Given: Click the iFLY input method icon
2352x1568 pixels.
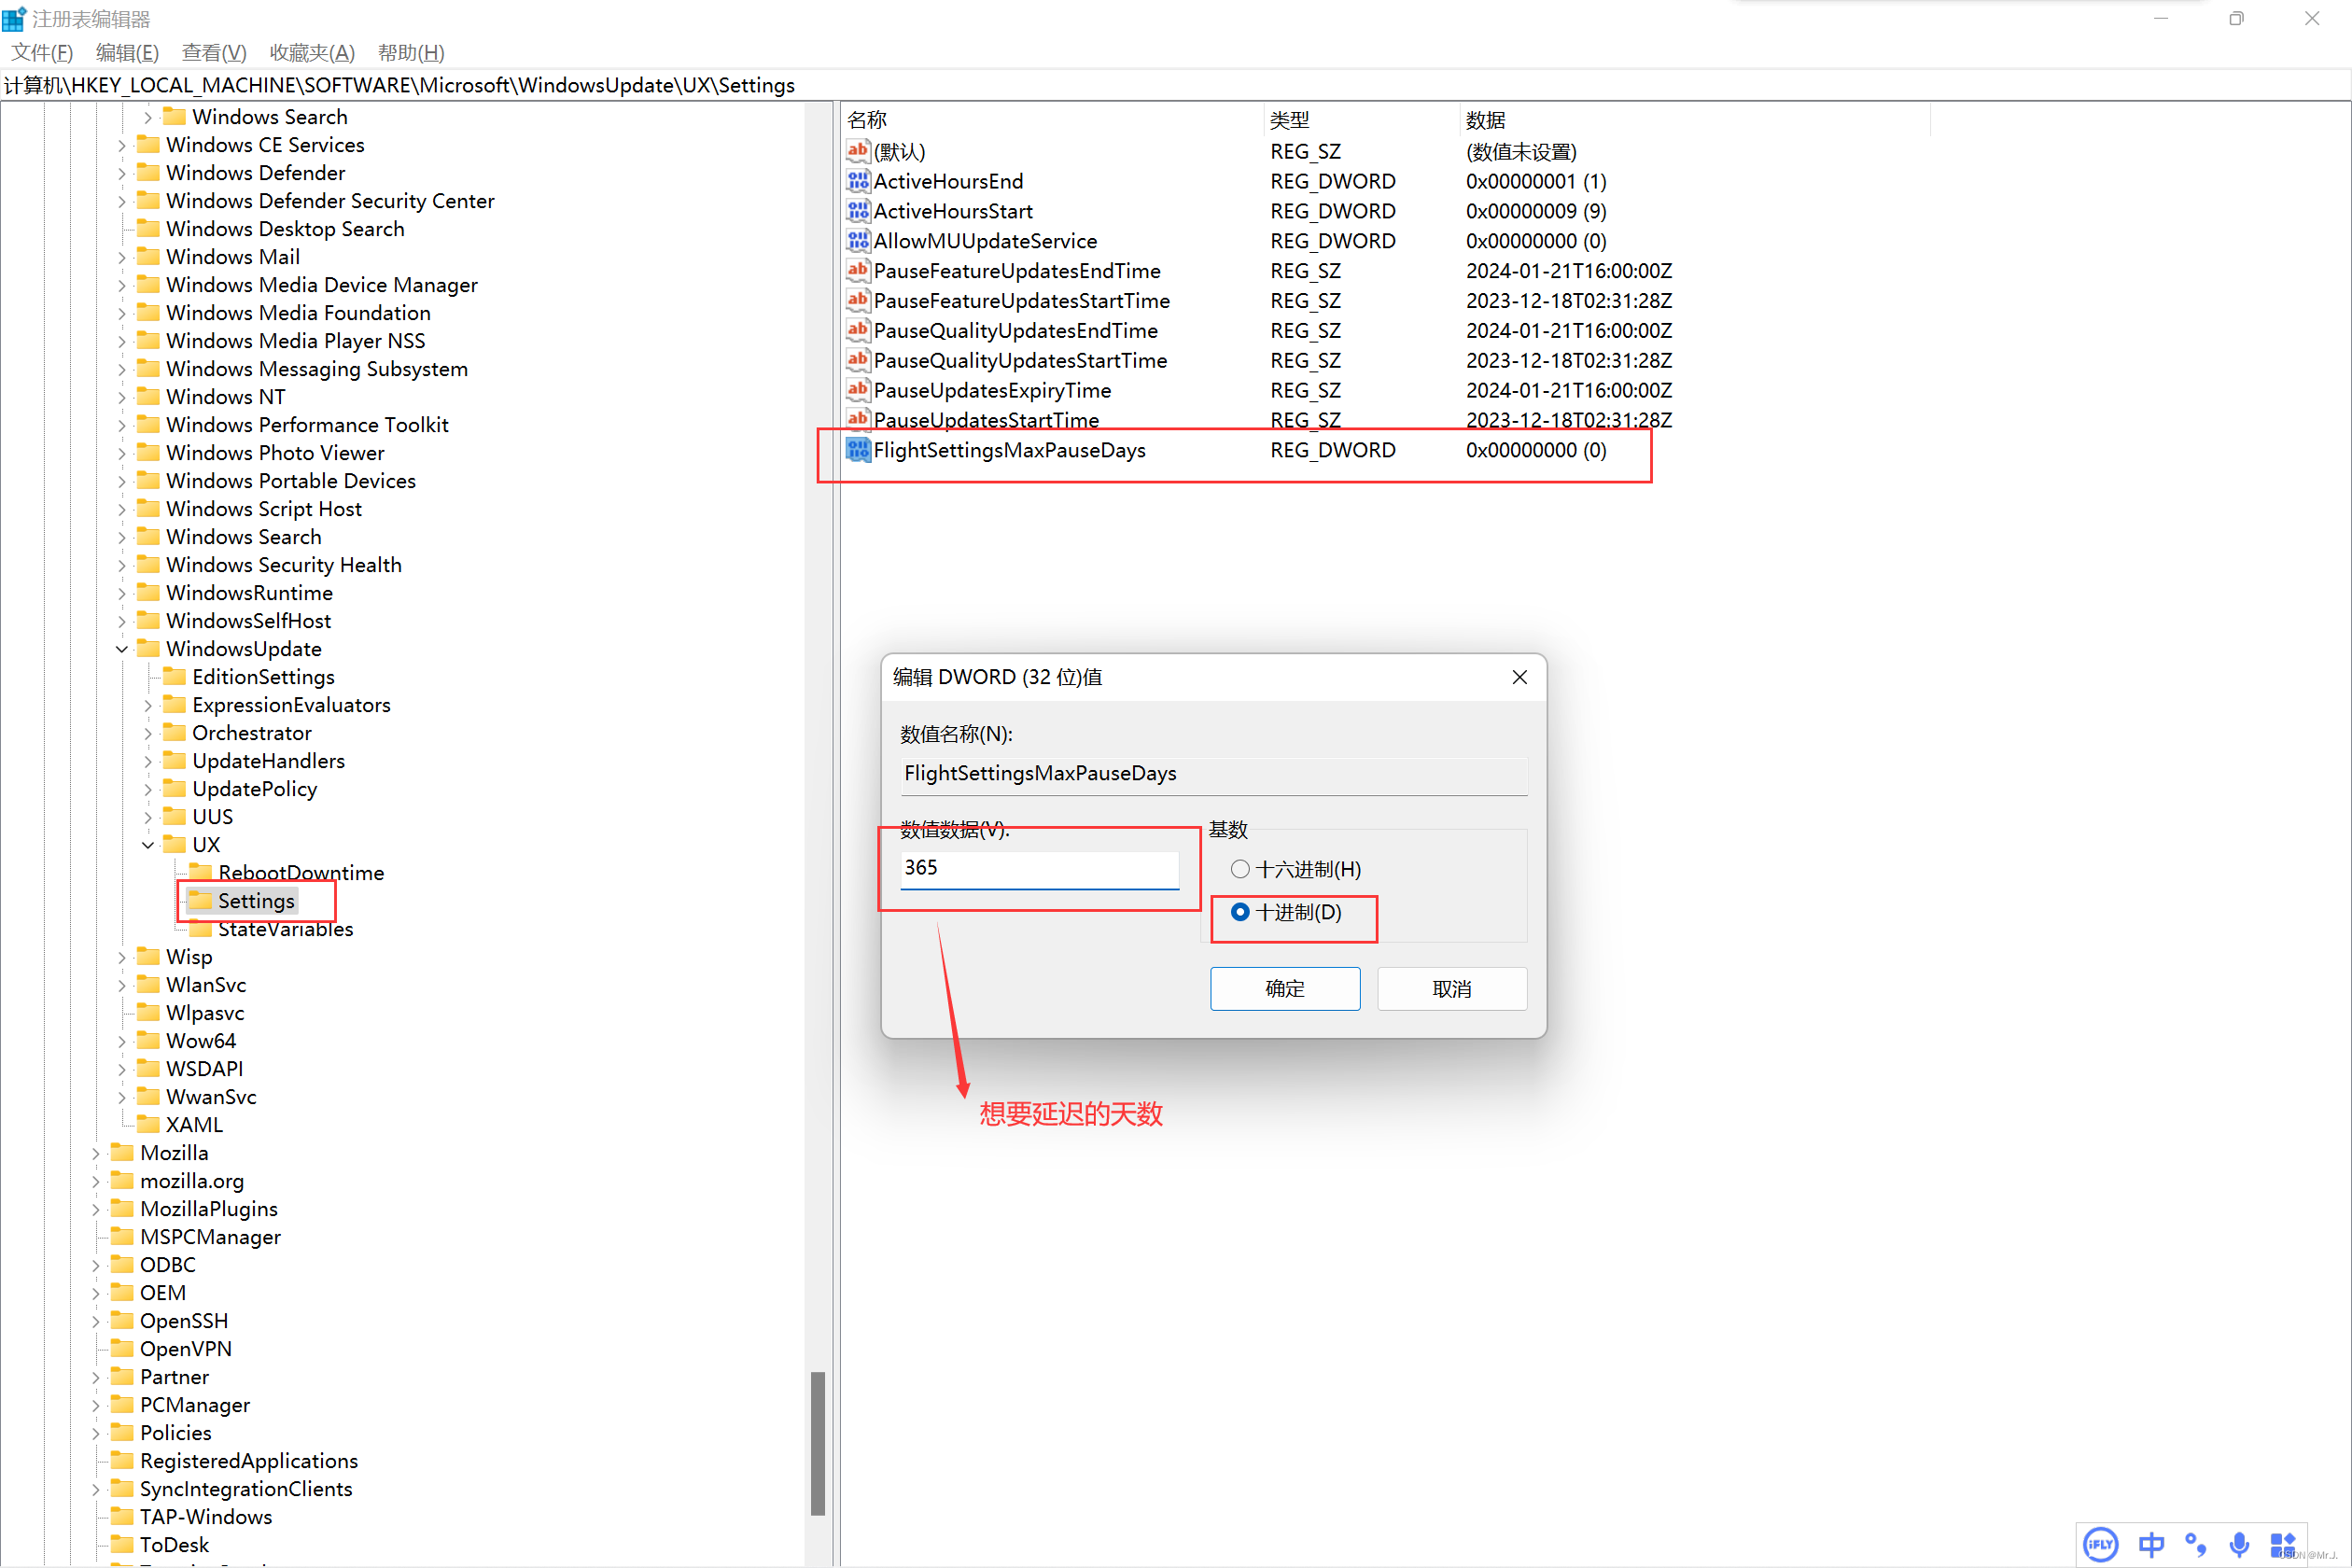Looking at the screenshot, I should point(2100,1544).
